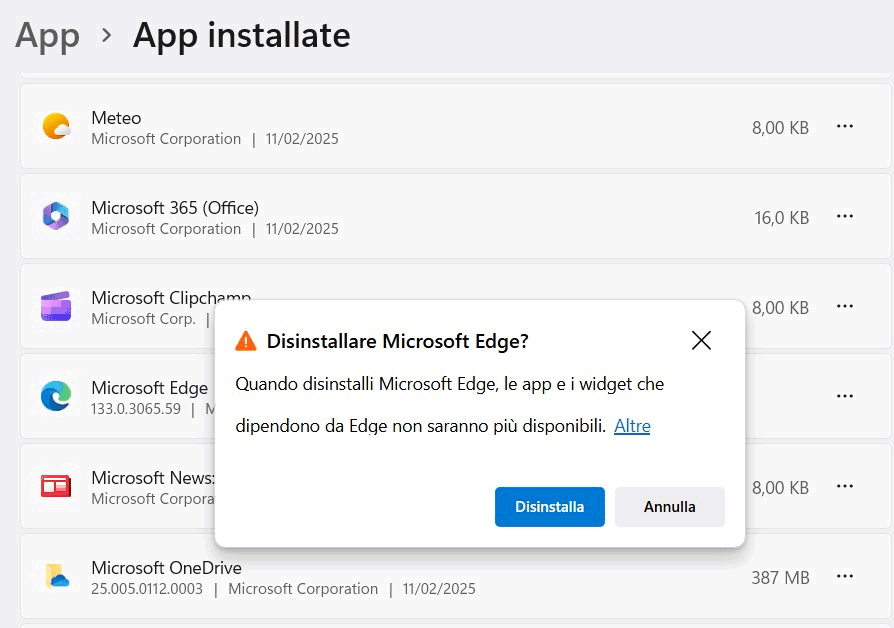Select the Meteo app name text
This screenshot has width=894, height=628.
(x=116, y=118)
